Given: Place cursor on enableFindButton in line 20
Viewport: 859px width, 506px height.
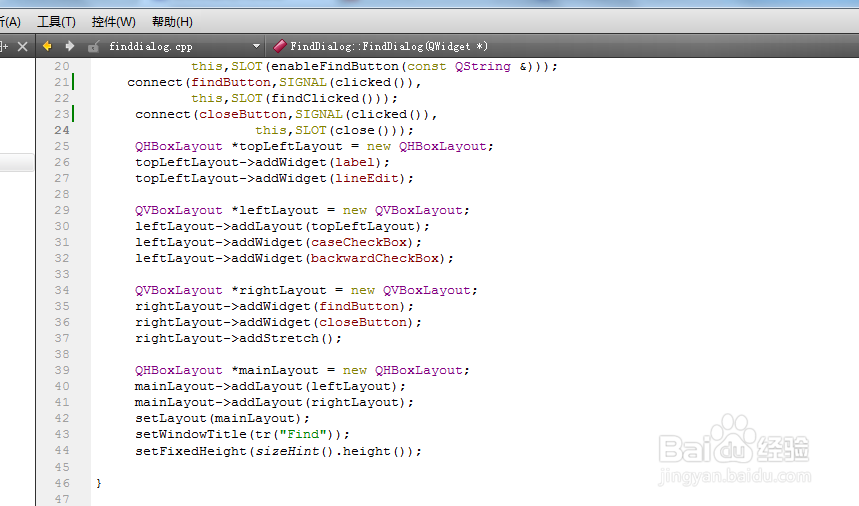Looking at the screenshot, I should pyautogui.click(x=335, y=66).
